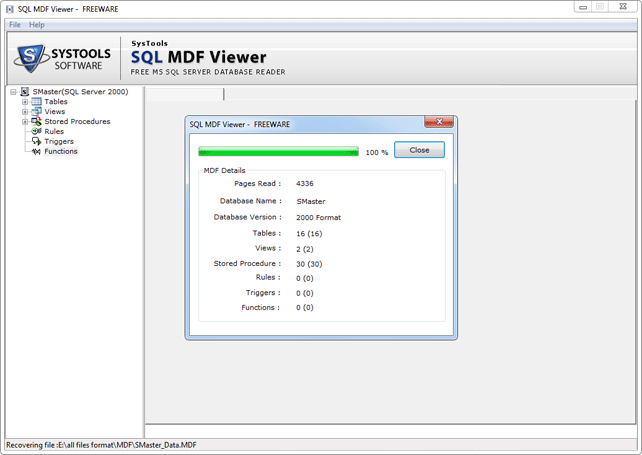Screen dimensions: 642x455
Task: Select SMaster(SQL Server 2000) tree label
Action: (x=80, y=92)
